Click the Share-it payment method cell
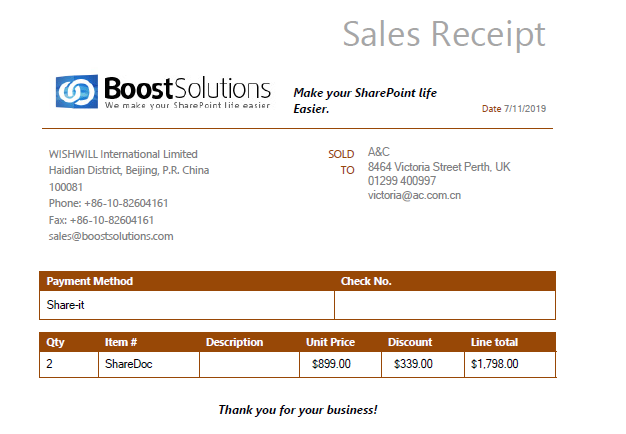 (65, 304)
